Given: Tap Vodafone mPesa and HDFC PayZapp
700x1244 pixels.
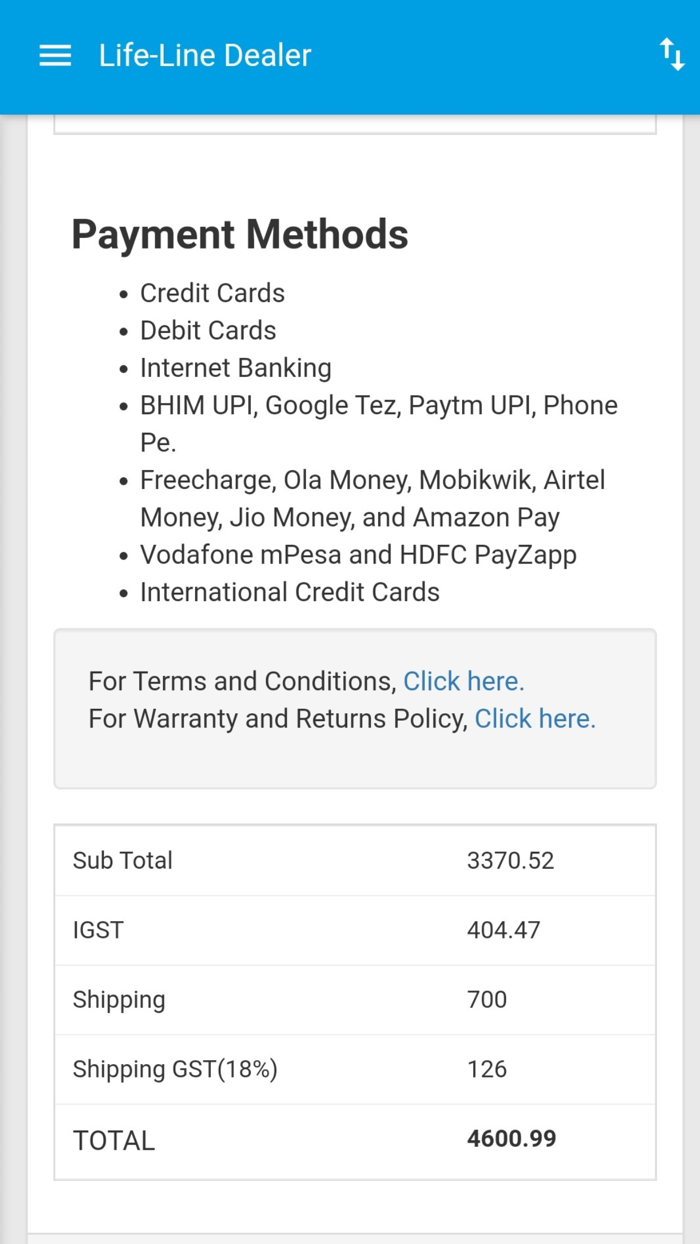Looking at the screenshot, I should (x=358, y=555).
